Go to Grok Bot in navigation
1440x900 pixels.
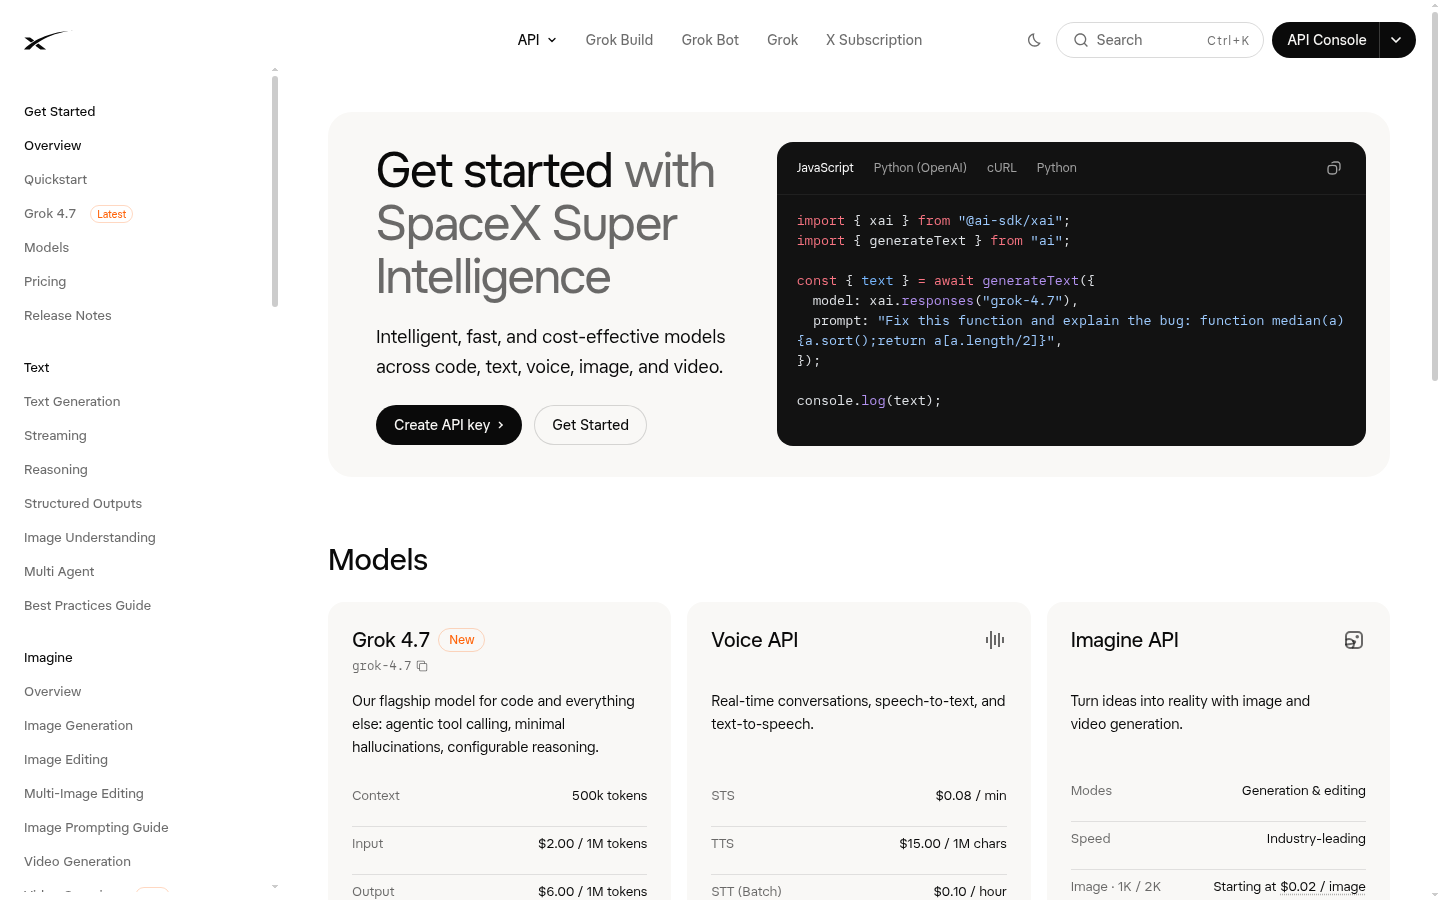(710, 40)
